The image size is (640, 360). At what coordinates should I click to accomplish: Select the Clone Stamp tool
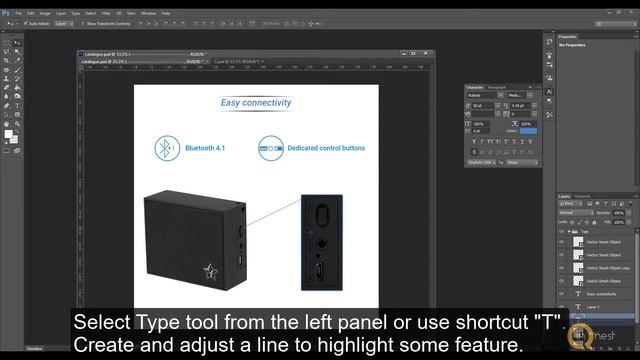7,78
